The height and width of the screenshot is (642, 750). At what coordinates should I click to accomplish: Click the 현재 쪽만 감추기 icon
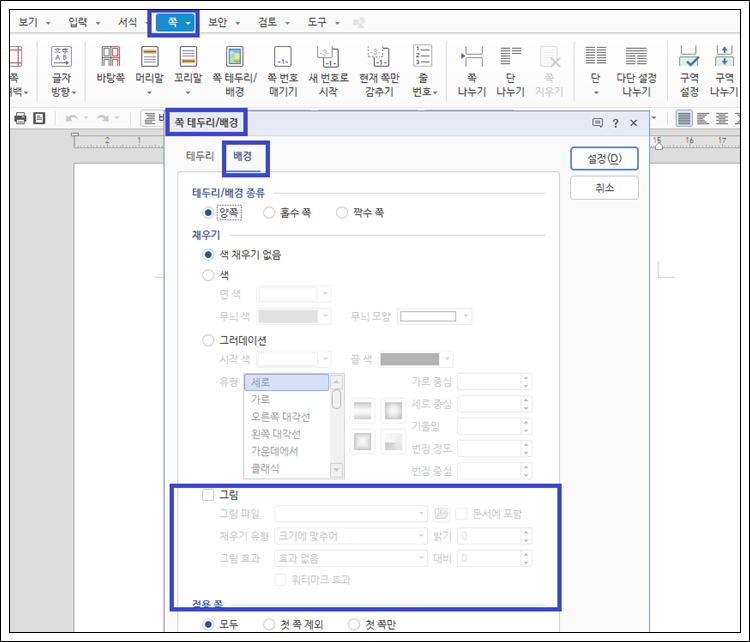(x=379, y=71)
